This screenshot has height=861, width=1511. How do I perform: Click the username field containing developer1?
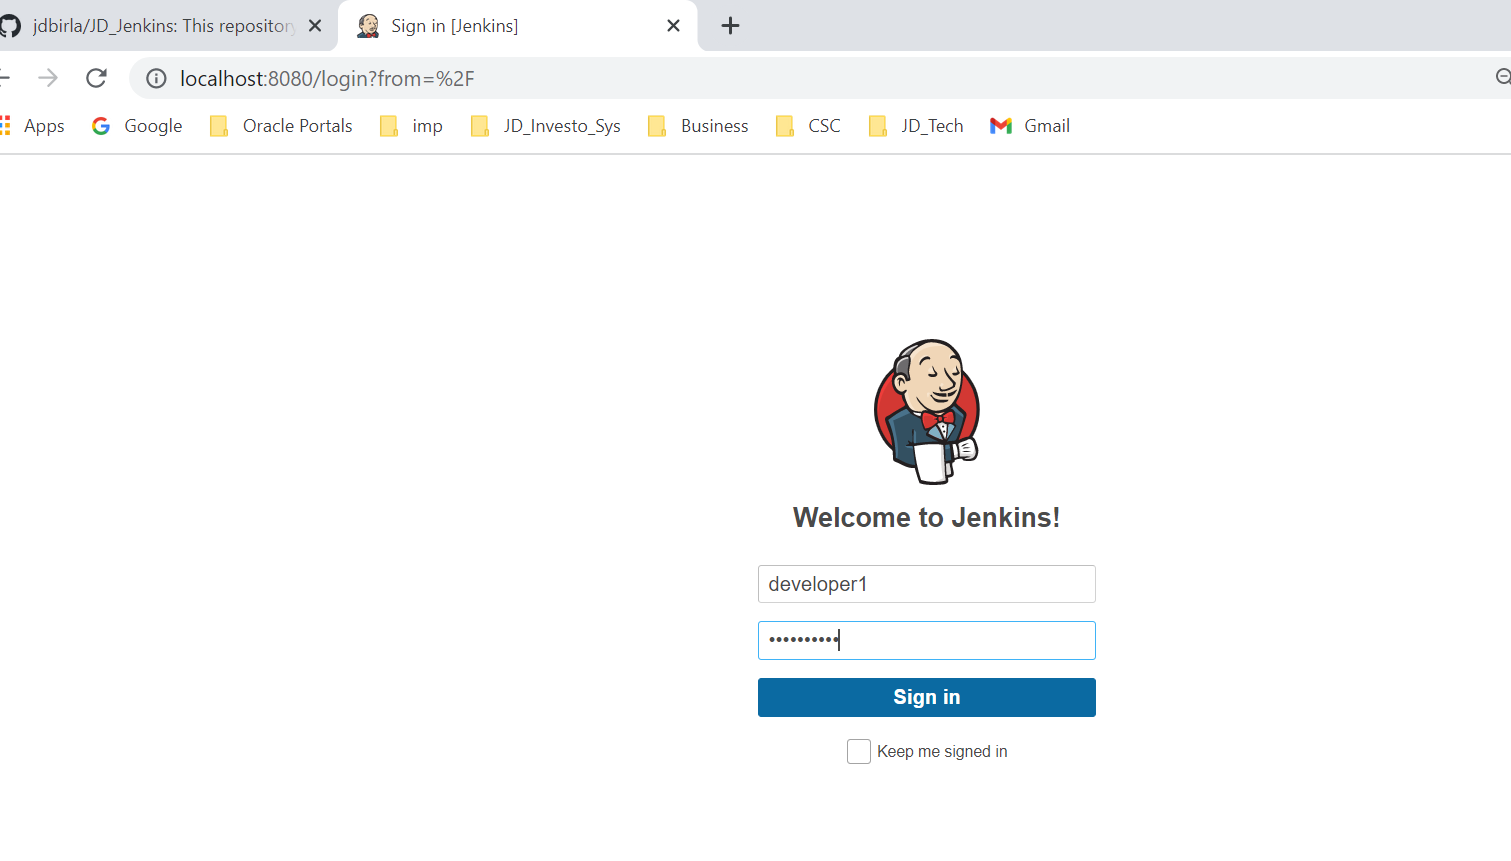point(927,584)
